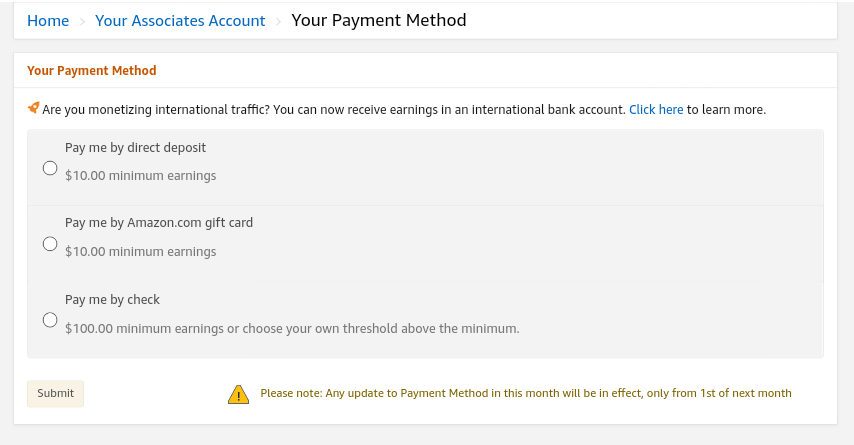
Task: Click the chevron after Your Associates Account
Action: [278, 21]
